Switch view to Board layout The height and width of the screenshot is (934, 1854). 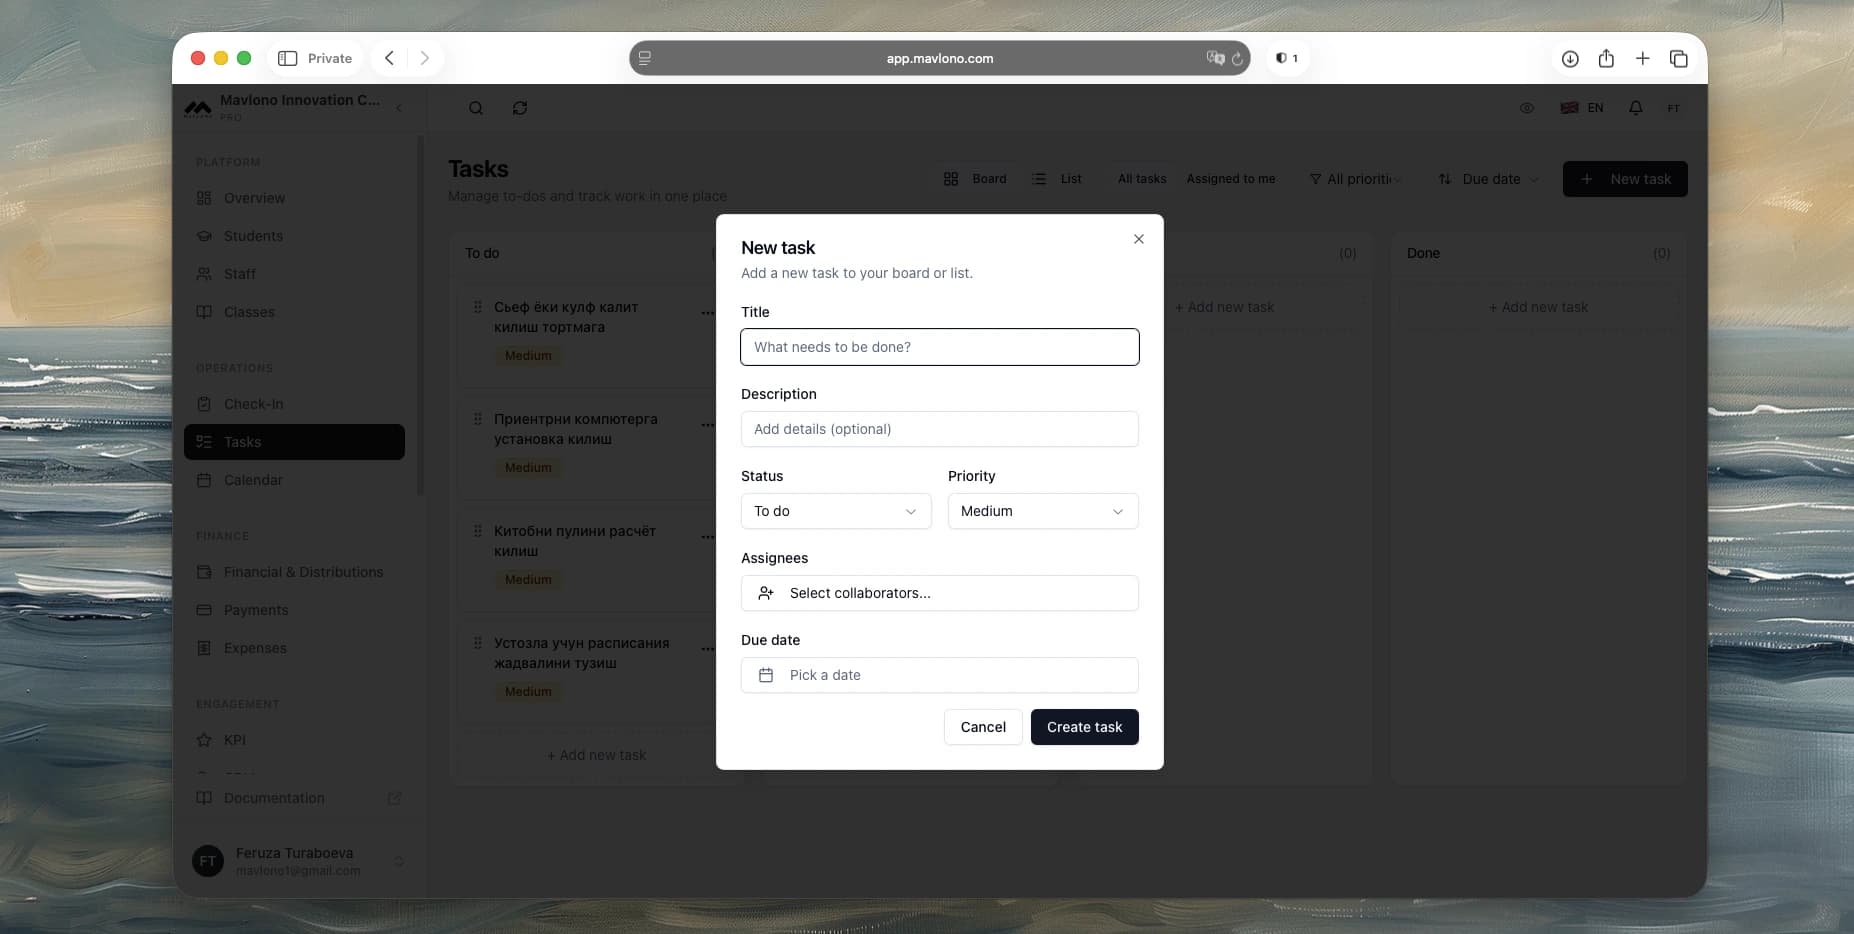coord(975,179)
